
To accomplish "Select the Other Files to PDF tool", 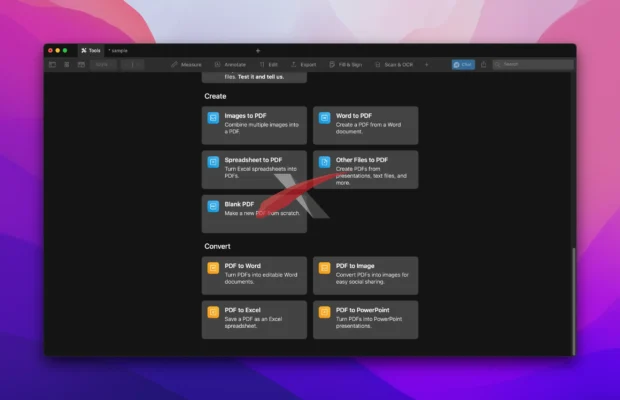I will [365, 170].
